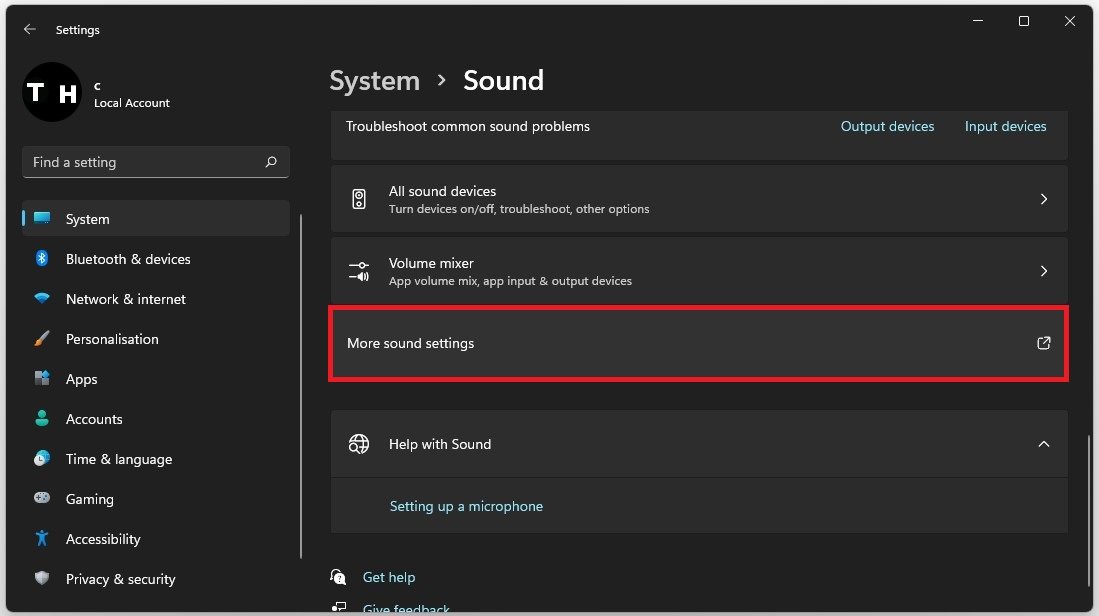The width and height of the screenshot is (1099, 616).
Task: Open All sound devices with its chevron arrow
Action: tap(1043, 199)
